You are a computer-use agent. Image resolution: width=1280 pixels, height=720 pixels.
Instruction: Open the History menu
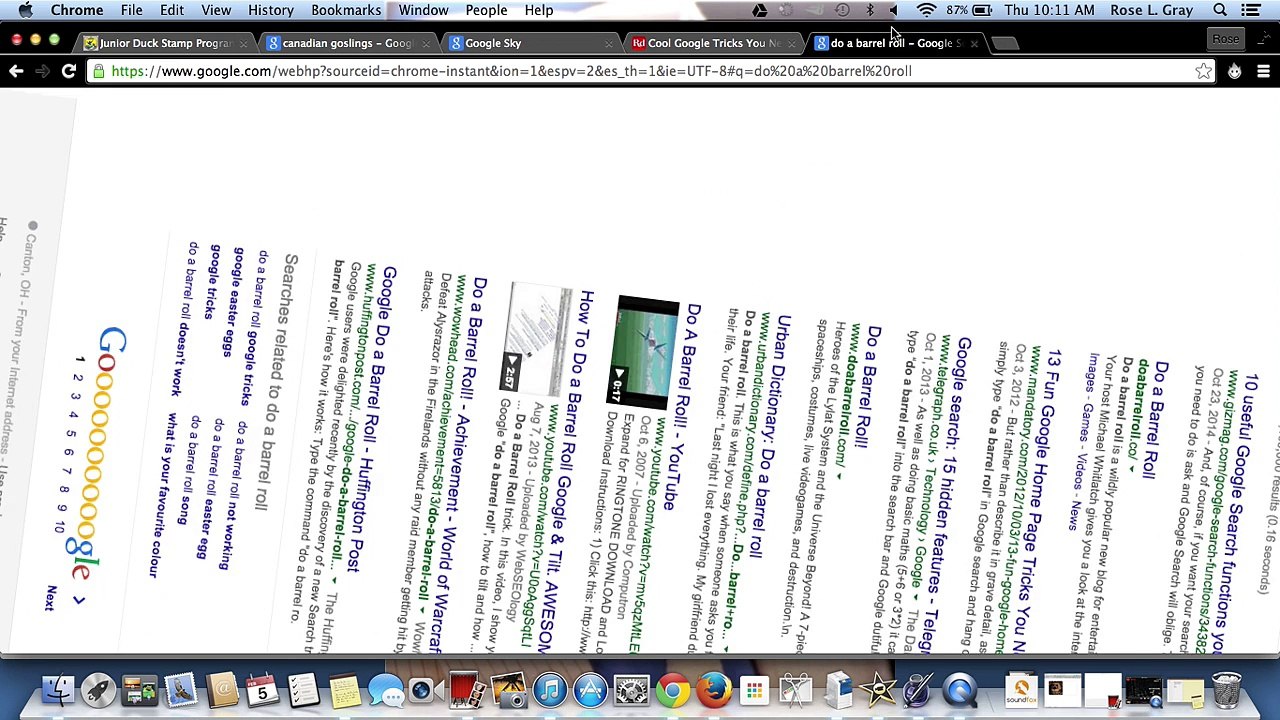click(271, 10)
